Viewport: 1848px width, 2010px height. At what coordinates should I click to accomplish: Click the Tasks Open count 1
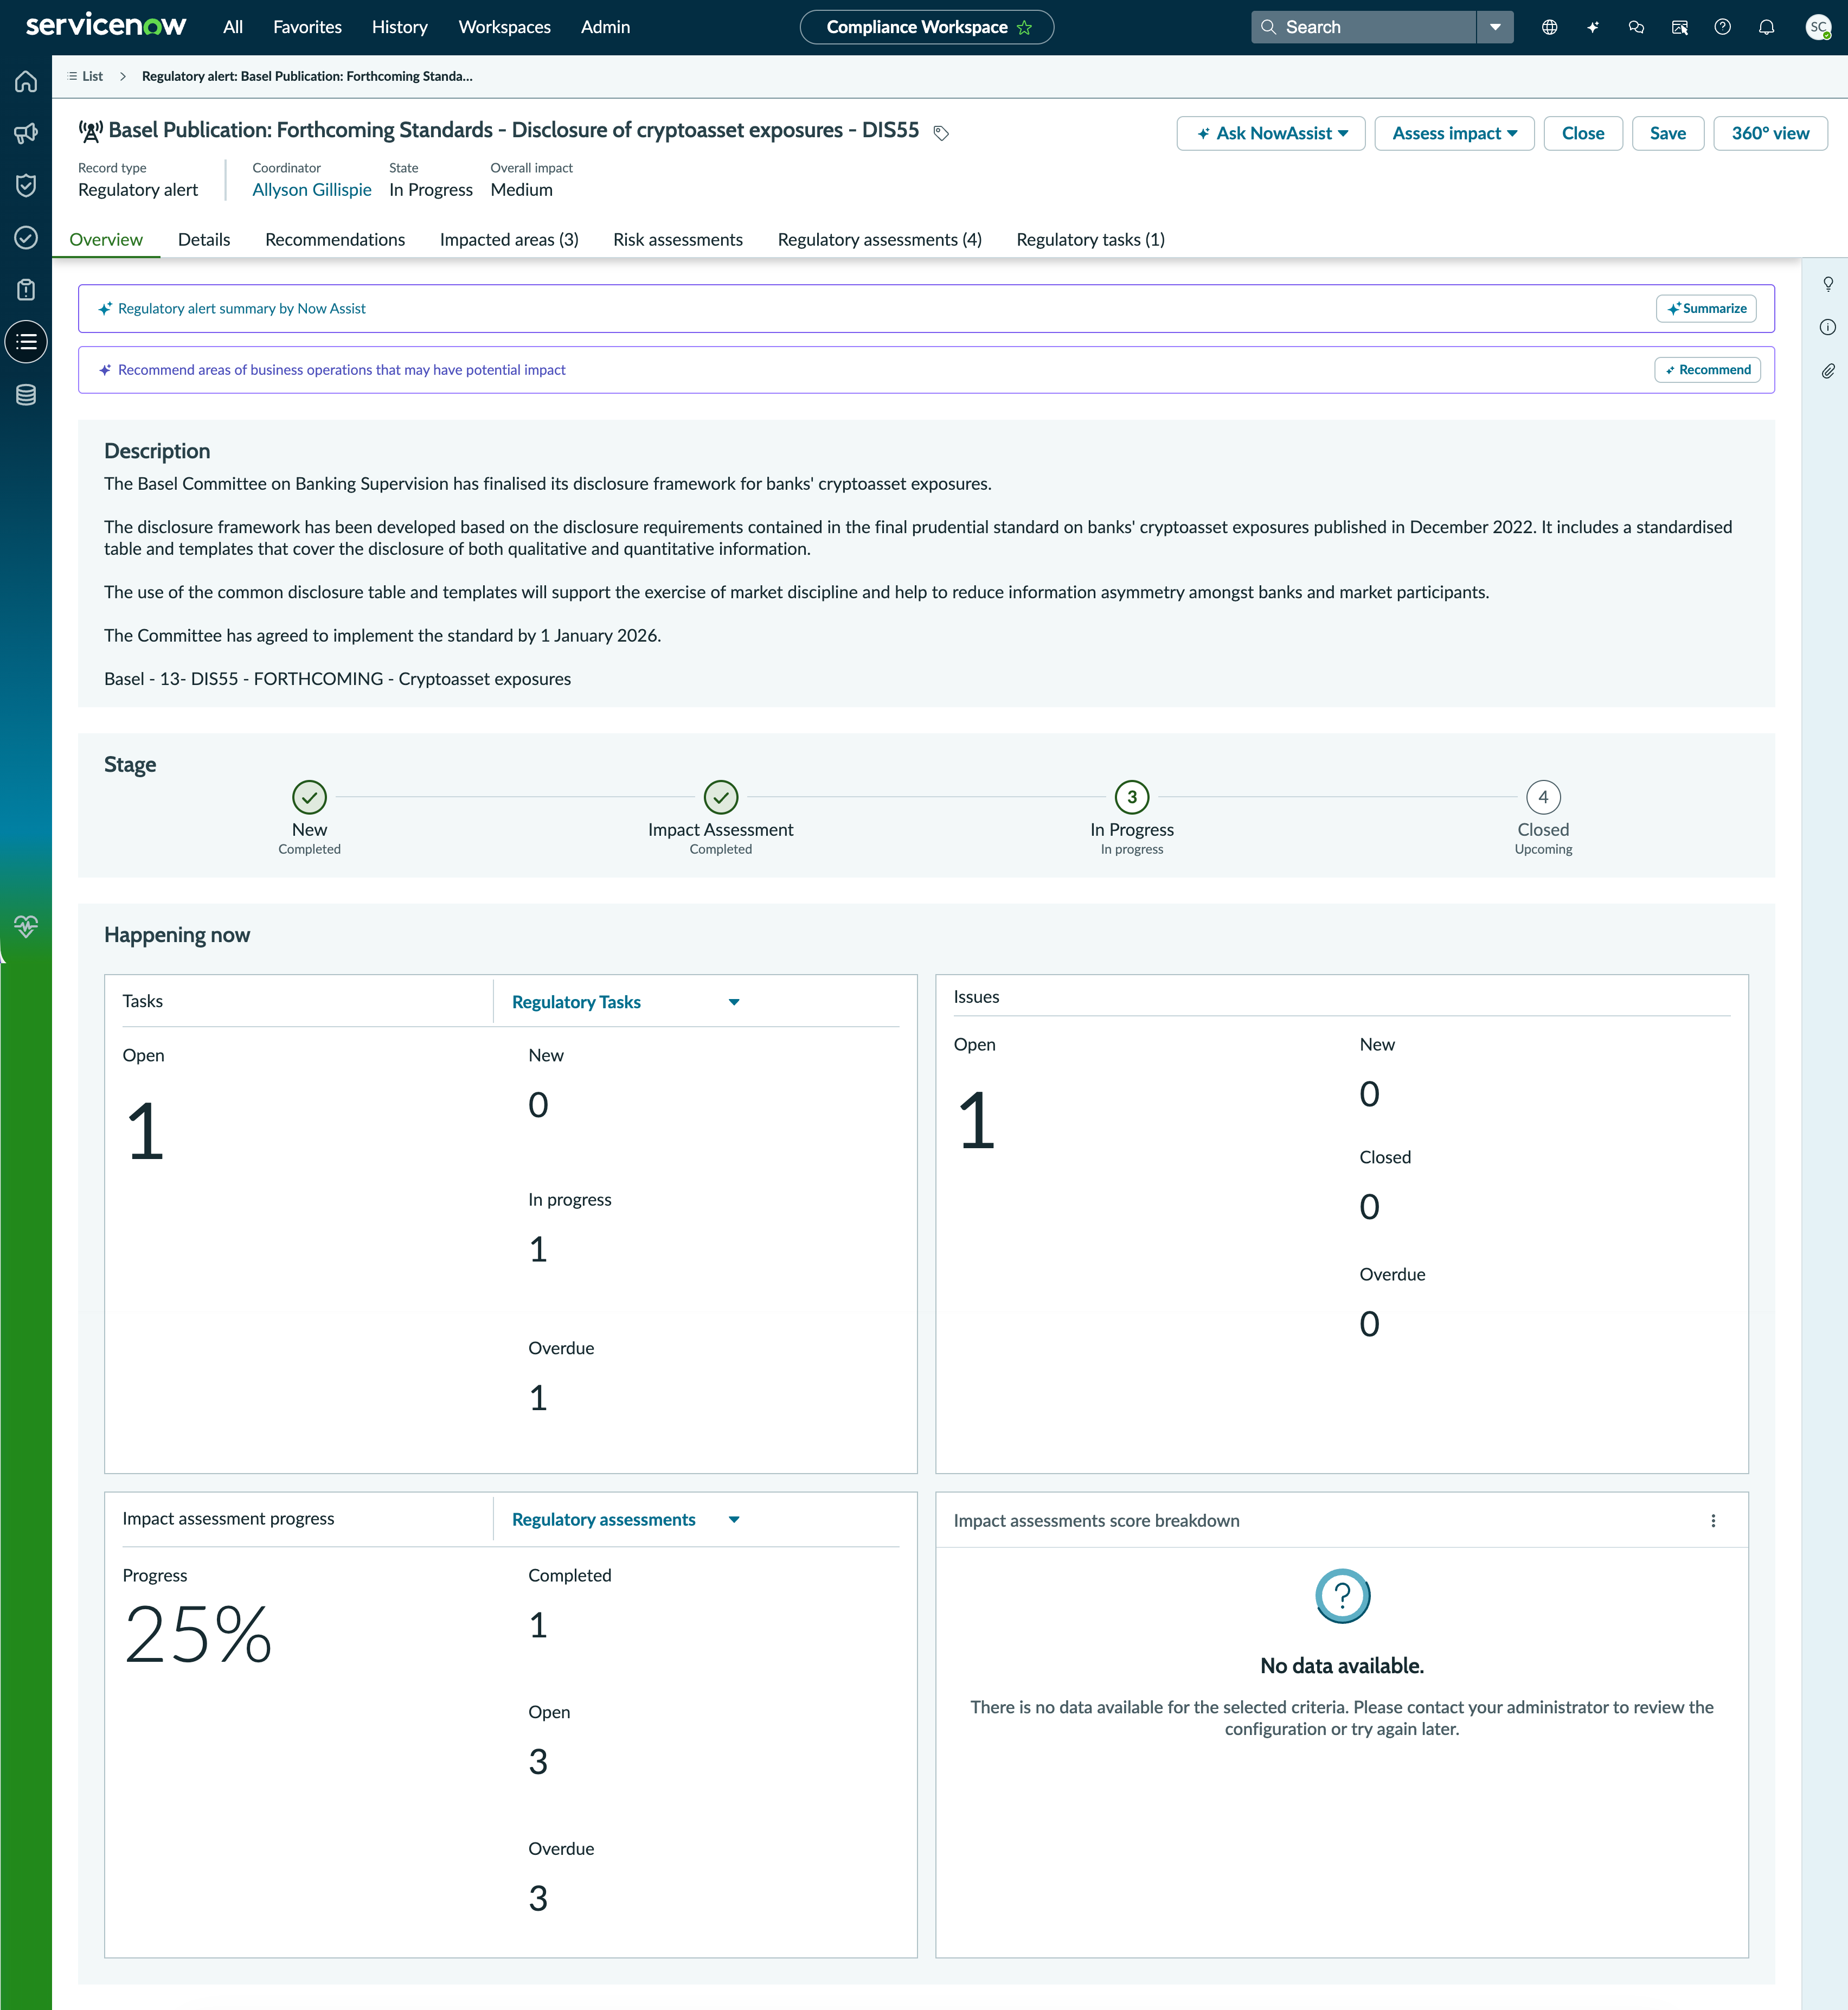[x=145, y=1131]
